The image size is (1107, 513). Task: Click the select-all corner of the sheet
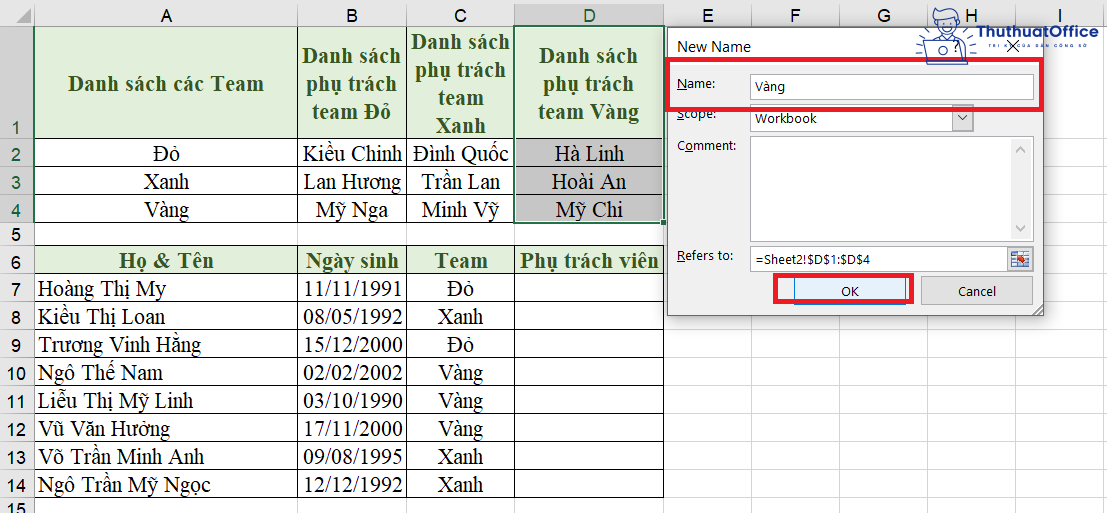[x=17, y=15]
